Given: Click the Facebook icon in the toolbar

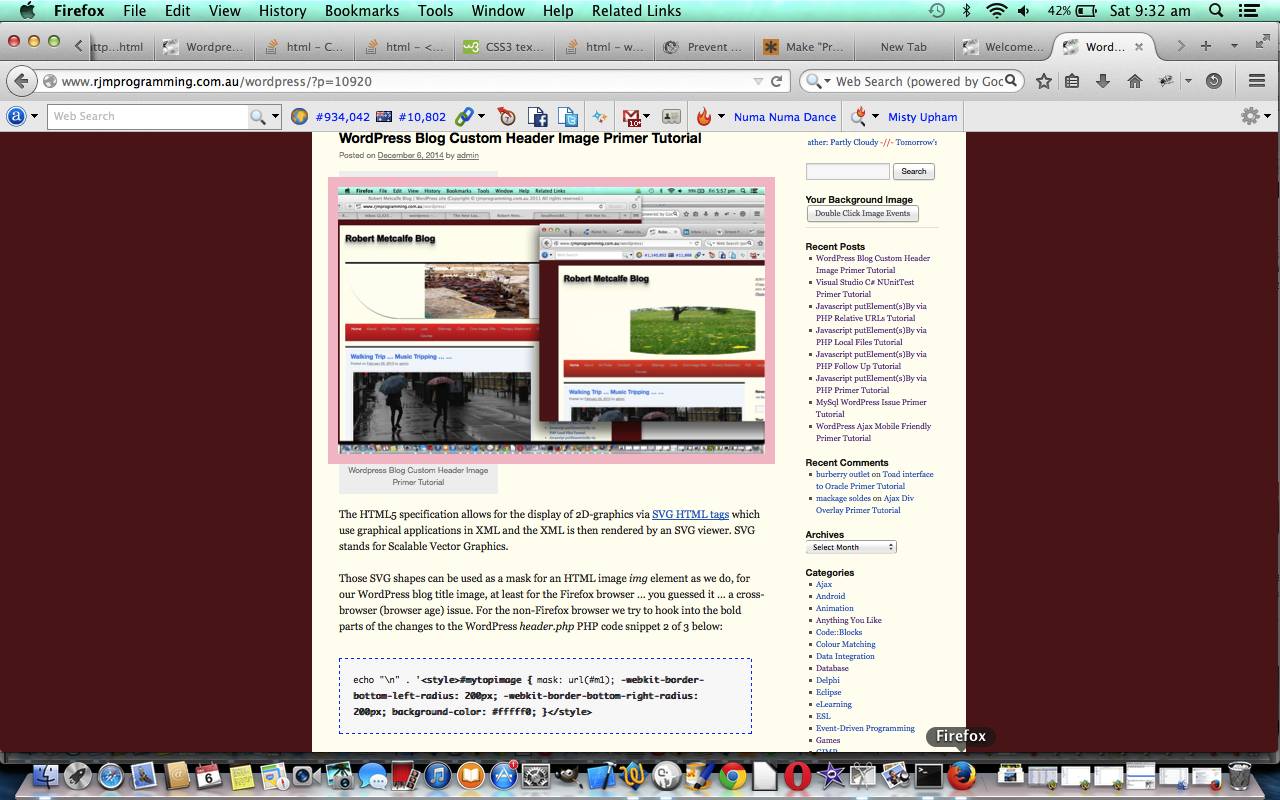Looking at the screenshot, I should (537, 117).
